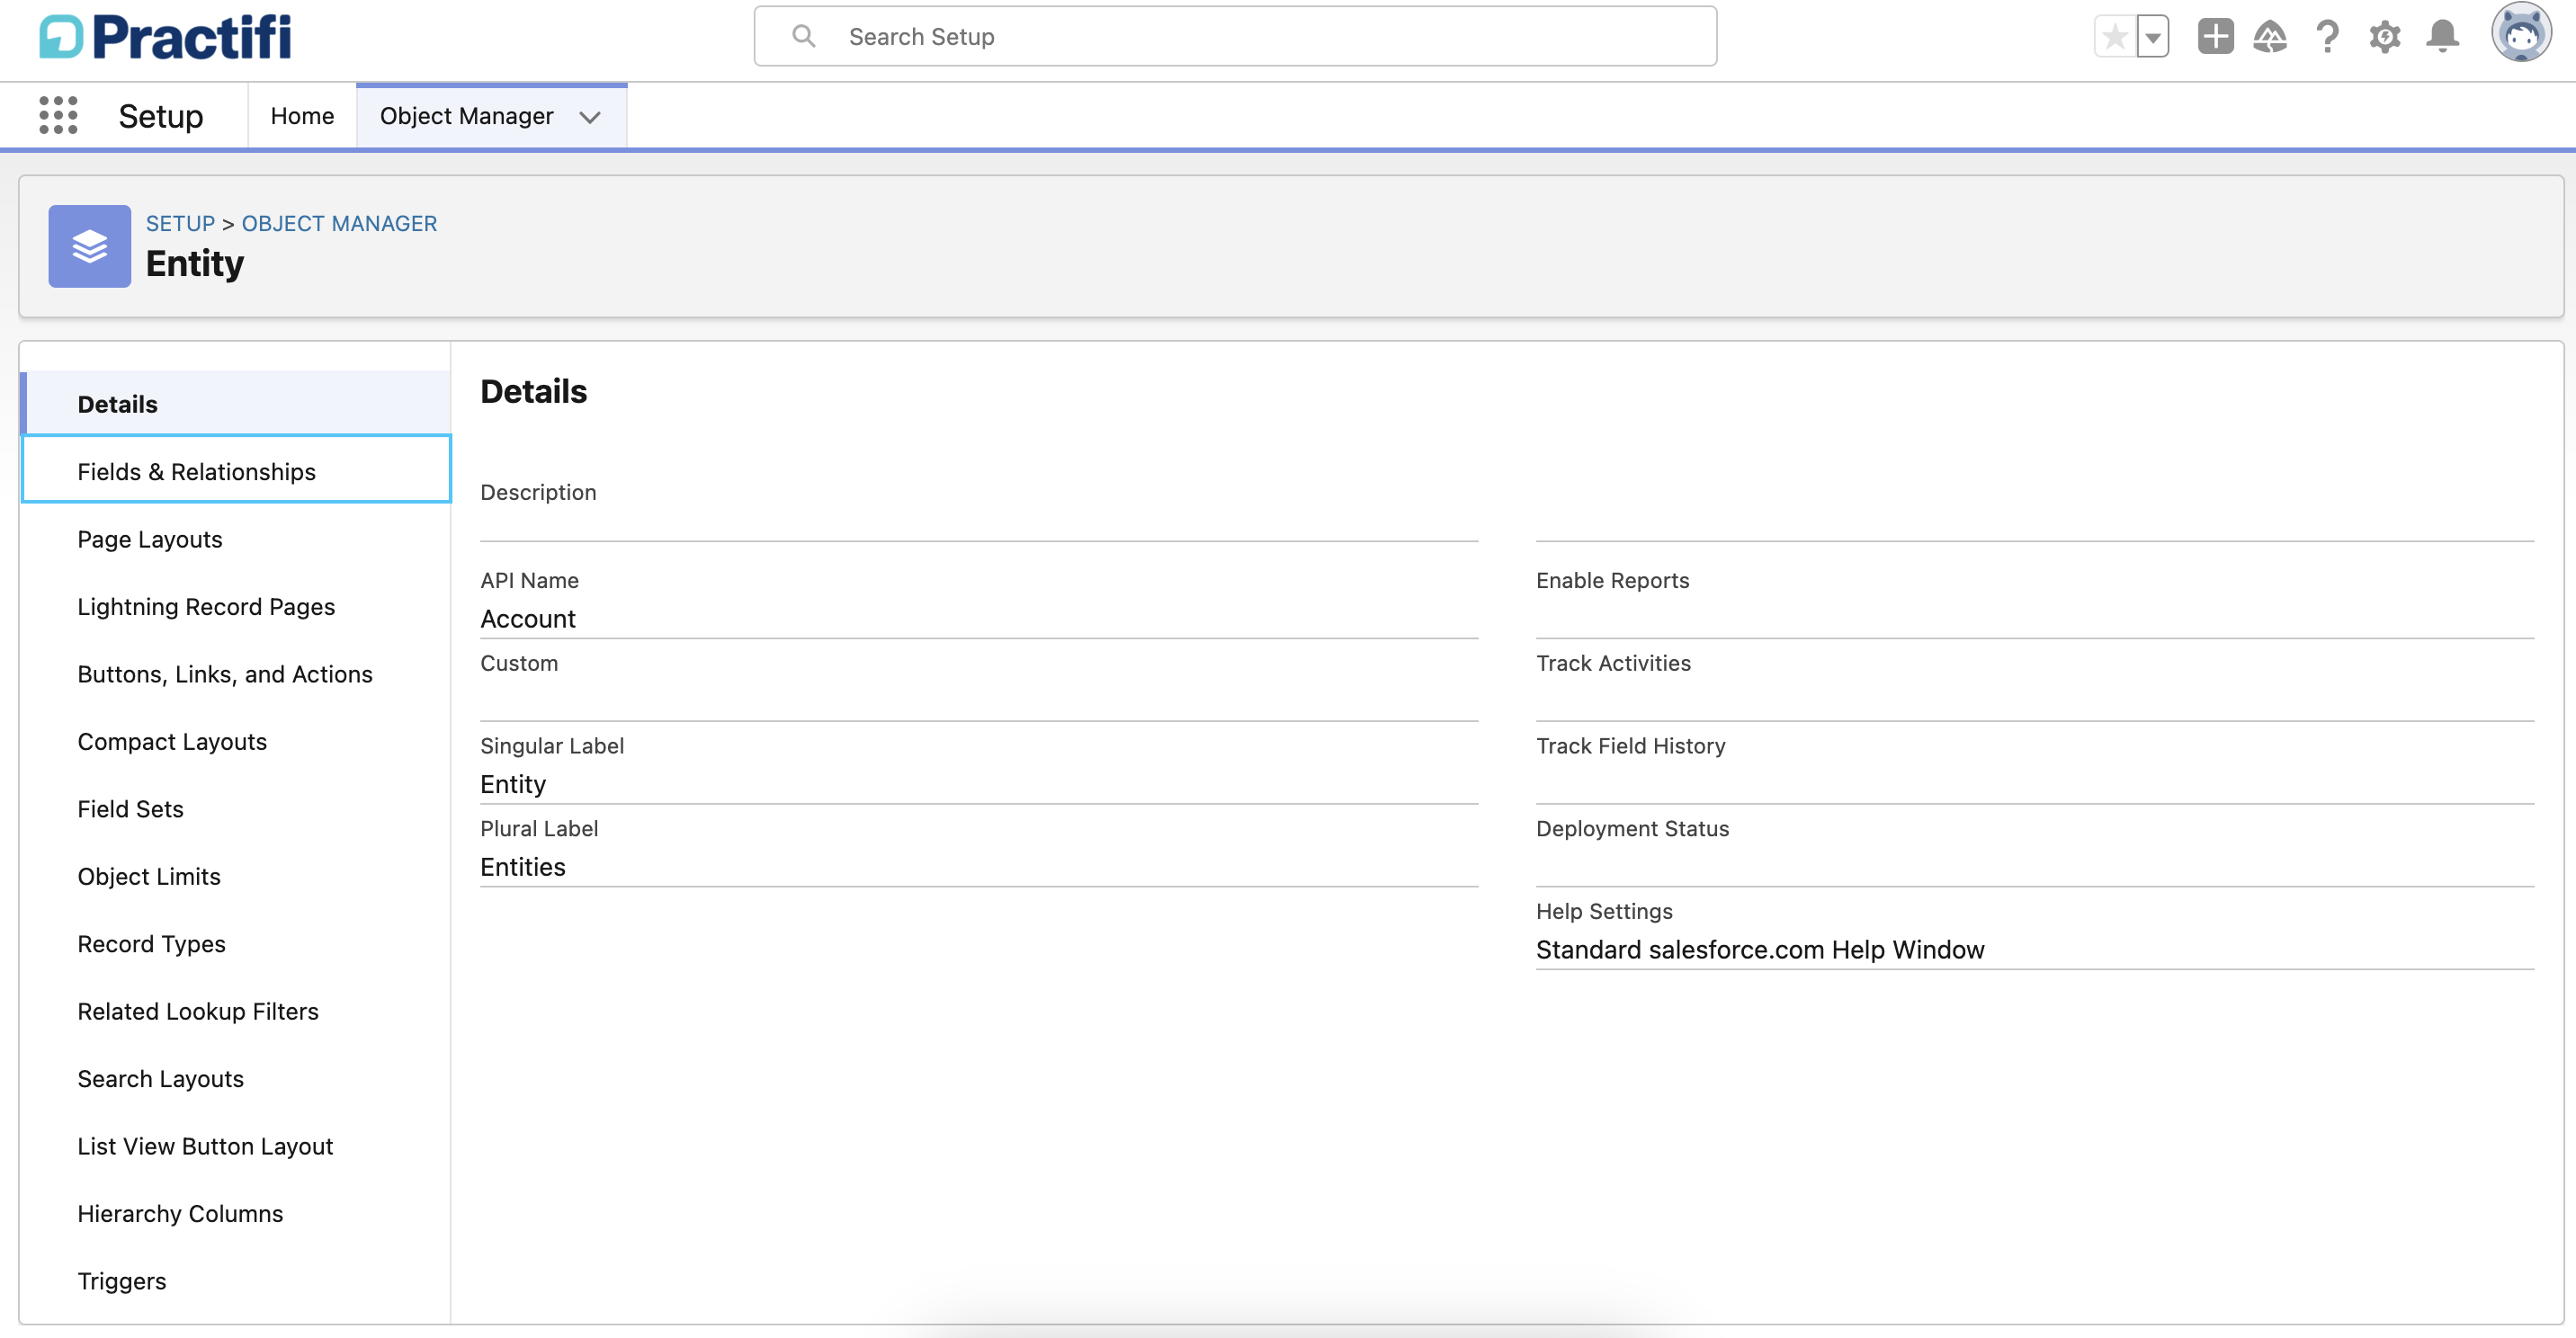The image size is (2576, 1338).
Task: Open the Setup gear icon
Action: tap(2385, 36)
